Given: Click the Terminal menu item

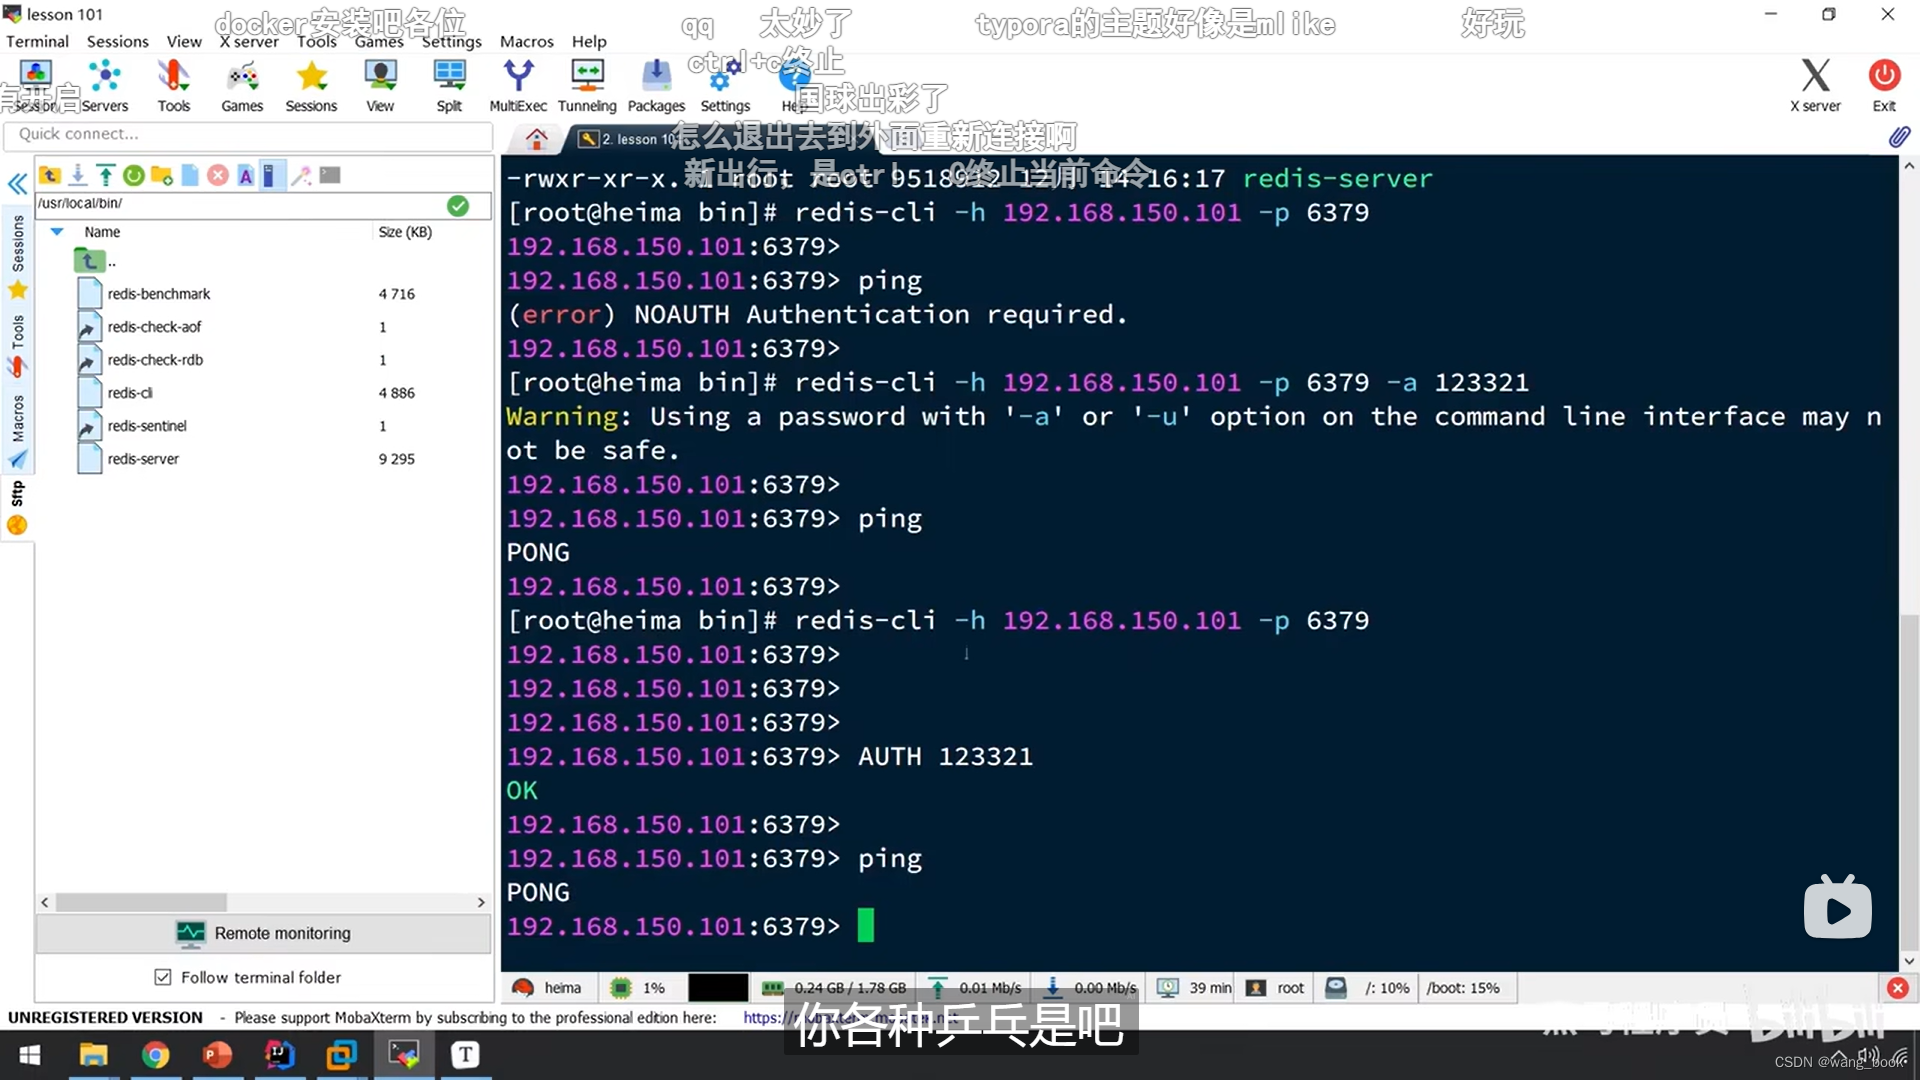Looking at the screenshot, I should [38, 41].
